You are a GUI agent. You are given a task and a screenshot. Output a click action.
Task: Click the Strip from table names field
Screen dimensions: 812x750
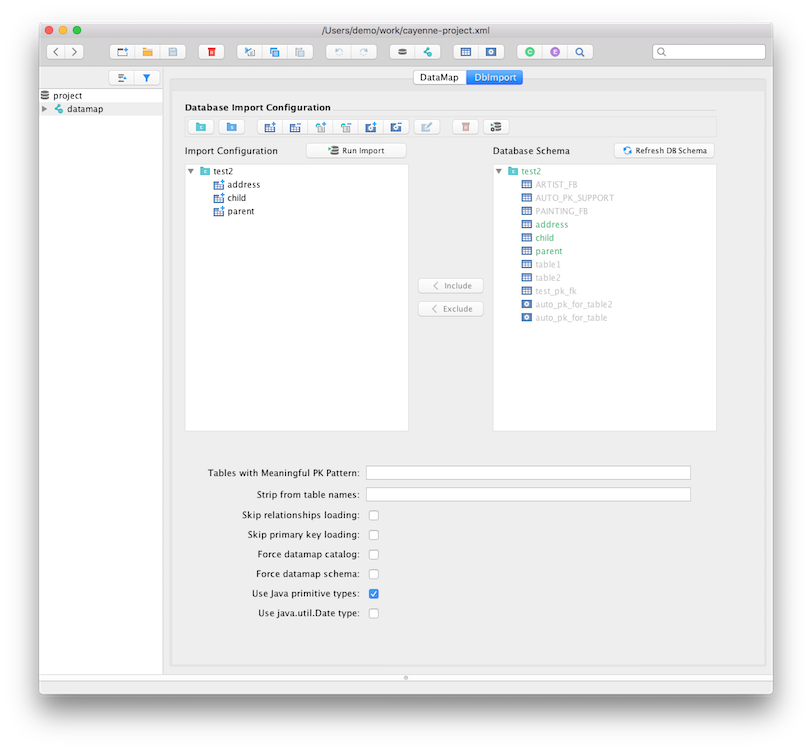click(528, 494)
